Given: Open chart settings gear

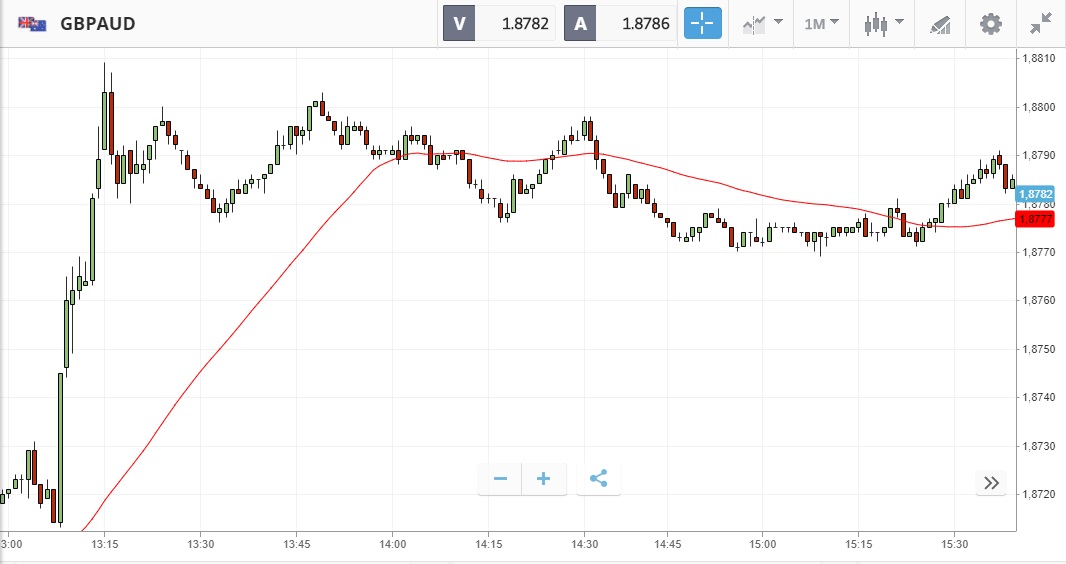Looking at the screenshot, I should click(x=990, y=23).
